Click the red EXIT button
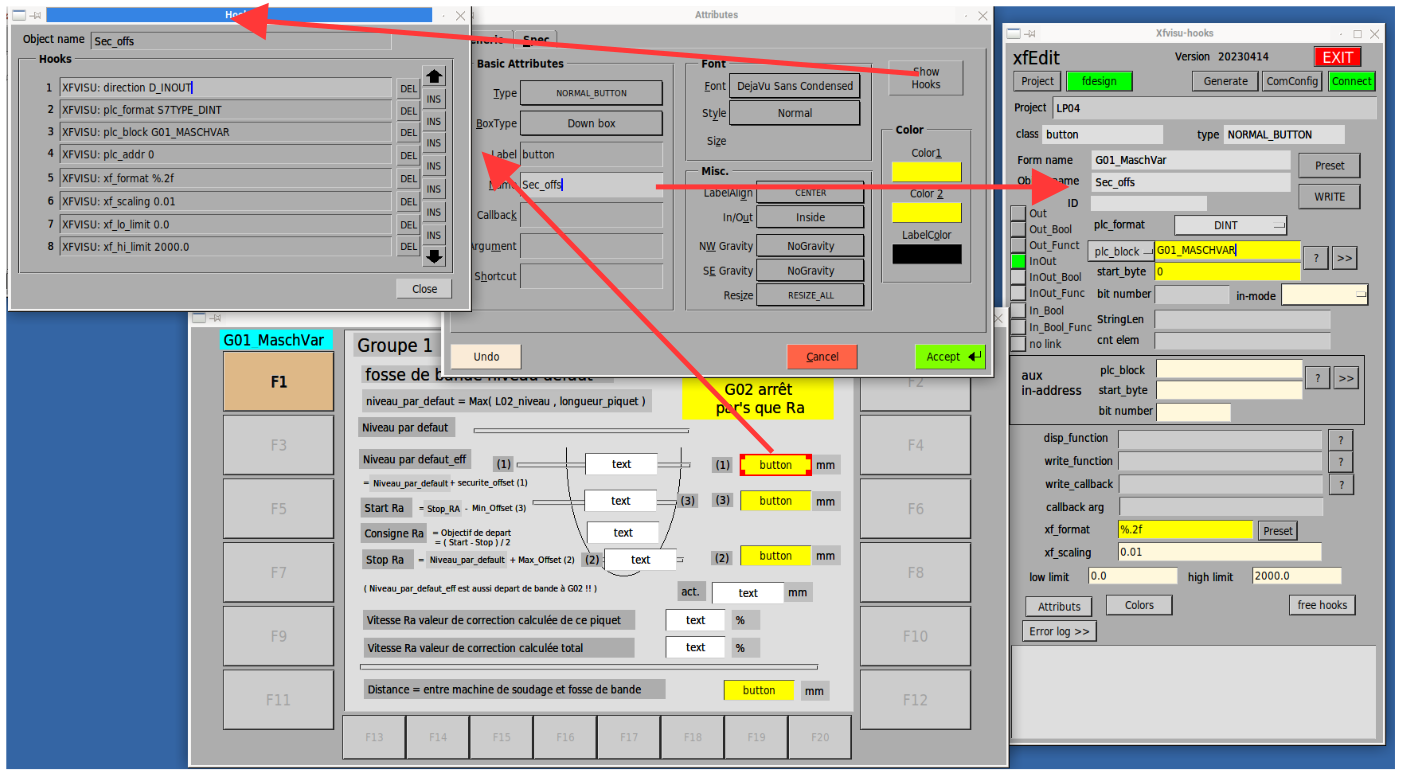Image resolution: width=1403 pixels, height=771 pixels. pos(1337,57)
